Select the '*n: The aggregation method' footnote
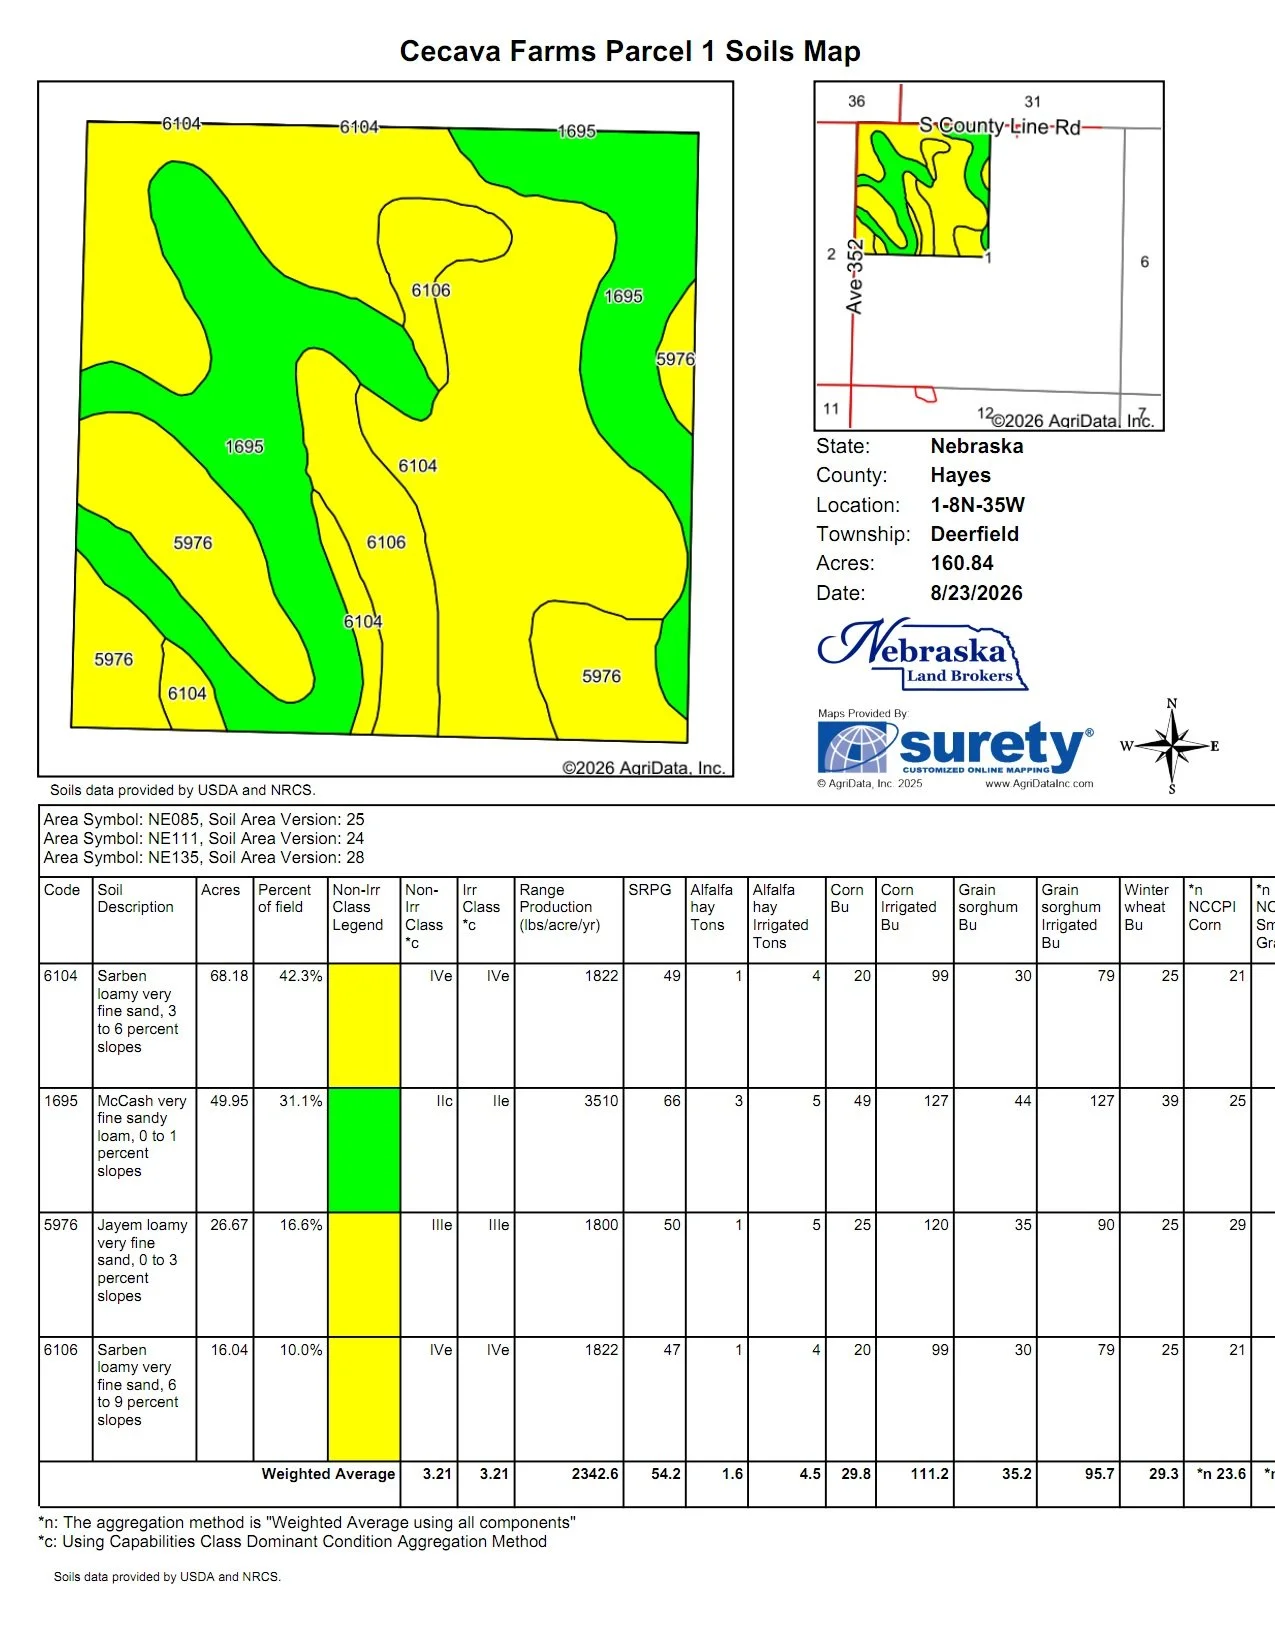Viewport: 1275px width, 1650px height. pyautogui.click(x=307, y=1523)
